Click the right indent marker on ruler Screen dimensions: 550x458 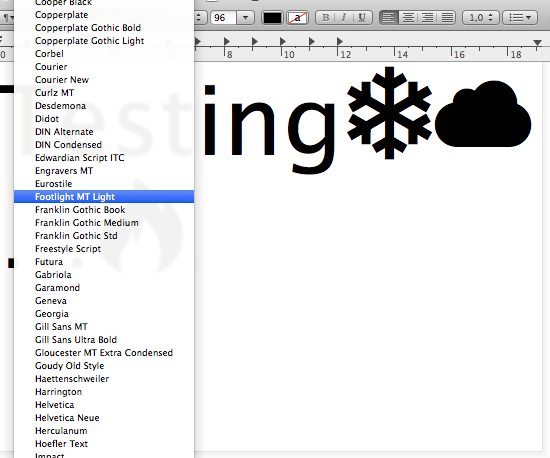[x=537, y=43]
